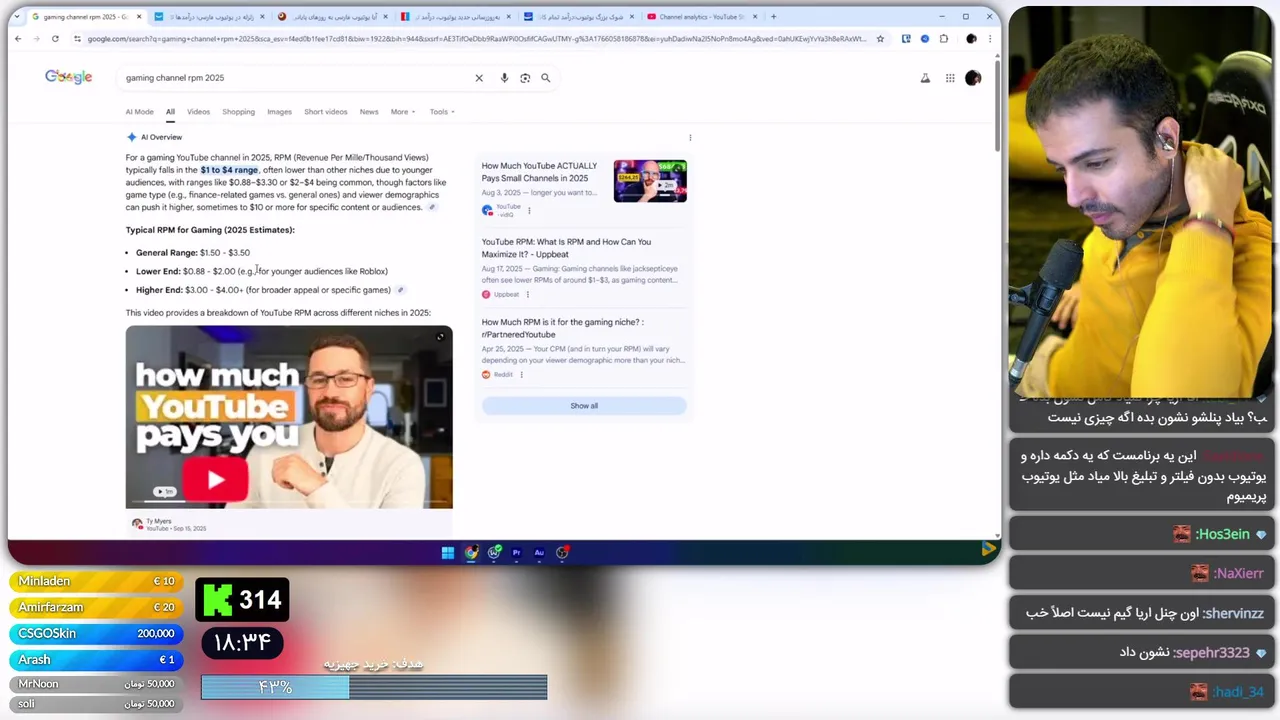Open new tab with plus button
Screen dimensions: 1280x720
(773, 17)
